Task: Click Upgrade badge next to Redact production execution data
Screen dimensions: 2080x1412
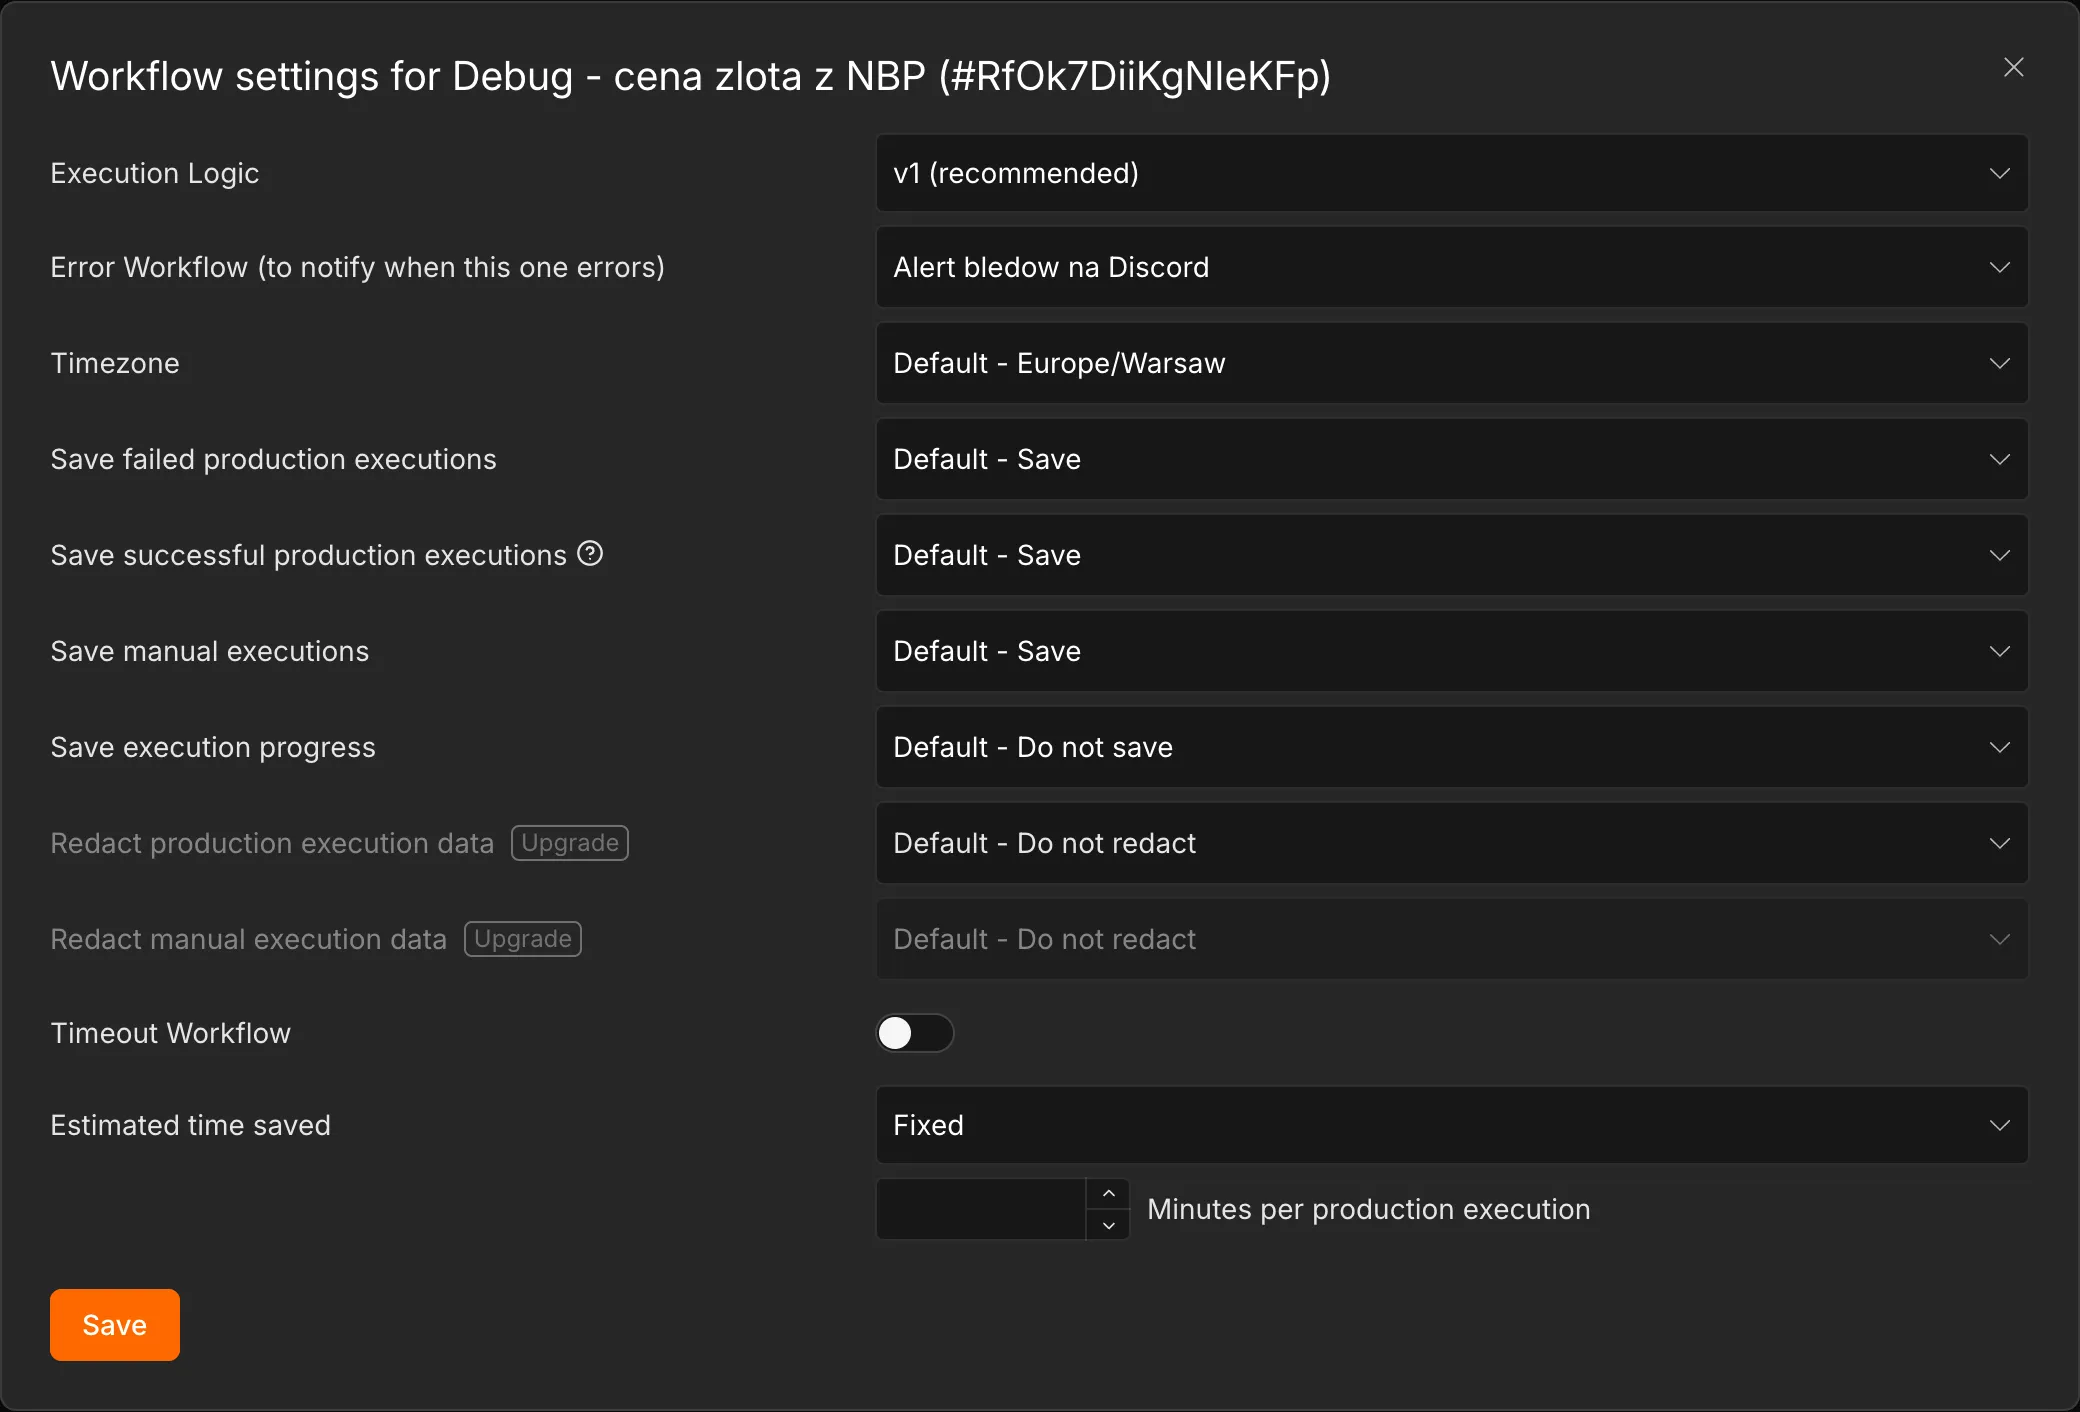Action: [x=570, y=843]
